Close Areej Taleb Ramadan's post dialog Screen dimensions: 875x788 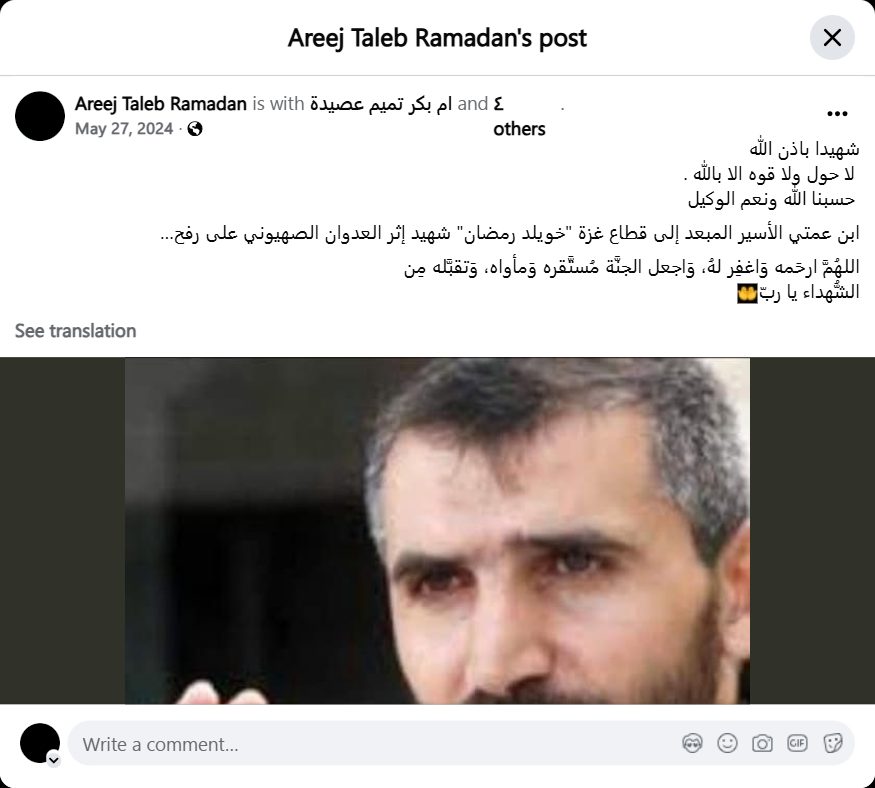click(832, 38)
